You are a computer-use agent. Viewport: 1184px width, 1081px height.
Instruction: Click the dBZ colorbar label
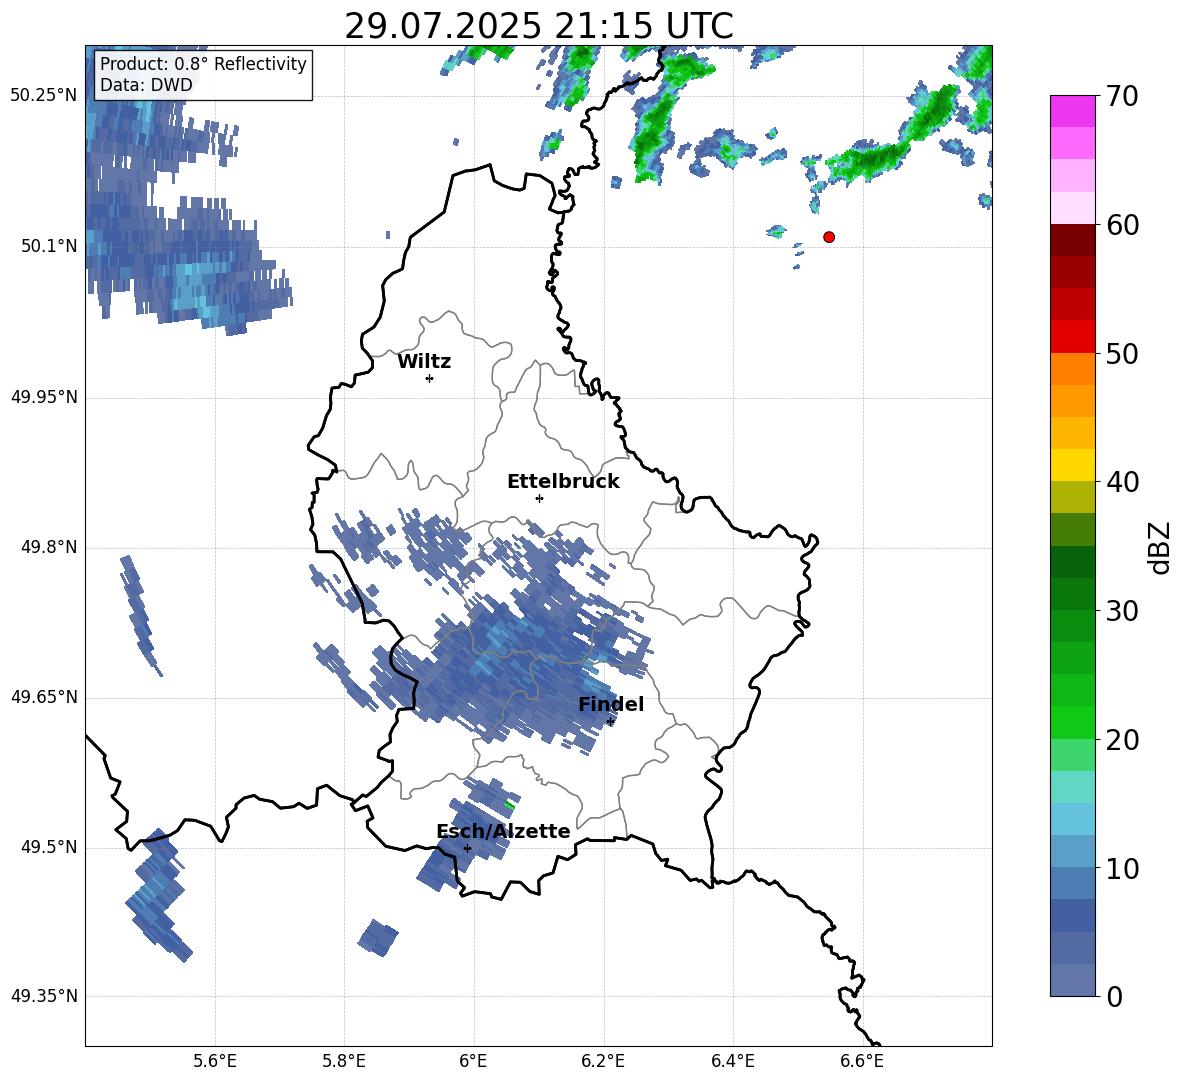point(1158,547)
